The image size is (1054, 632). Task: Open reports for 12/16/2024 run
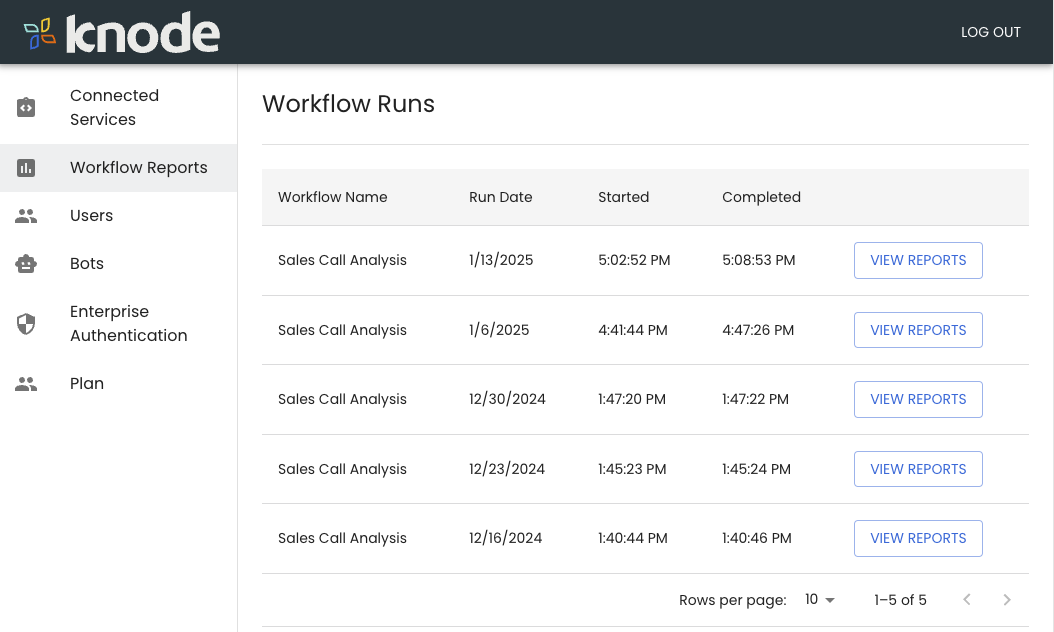(918, 538)
